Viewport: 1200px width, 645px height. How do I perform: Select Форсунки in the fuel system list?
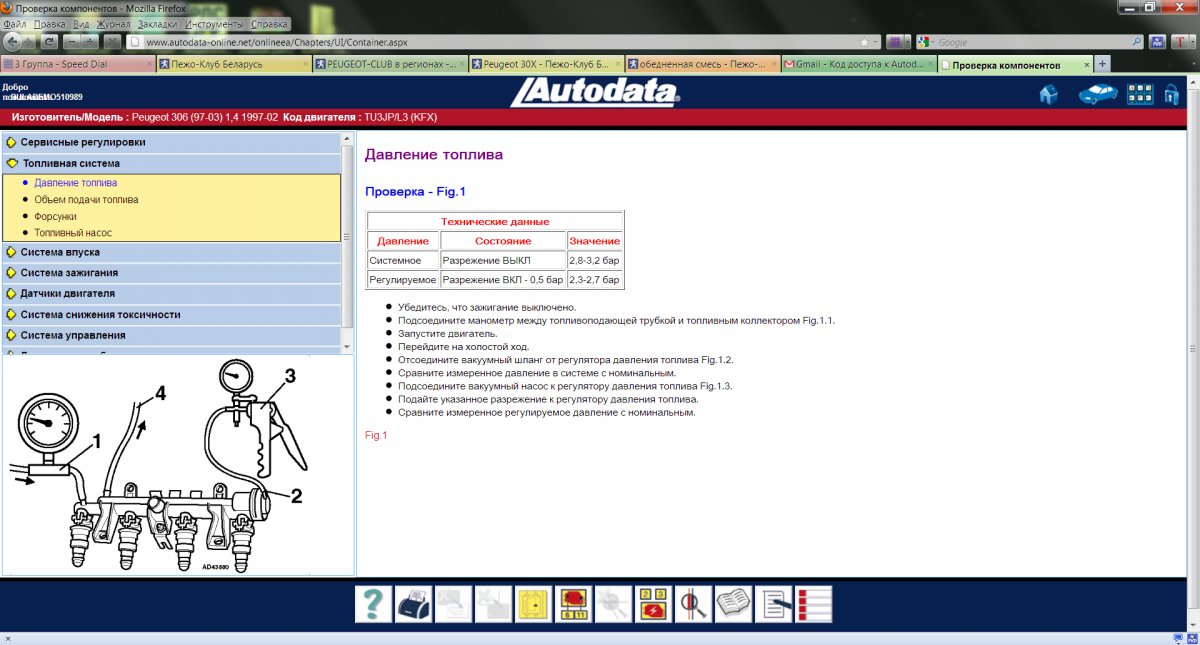pos(55,216)
